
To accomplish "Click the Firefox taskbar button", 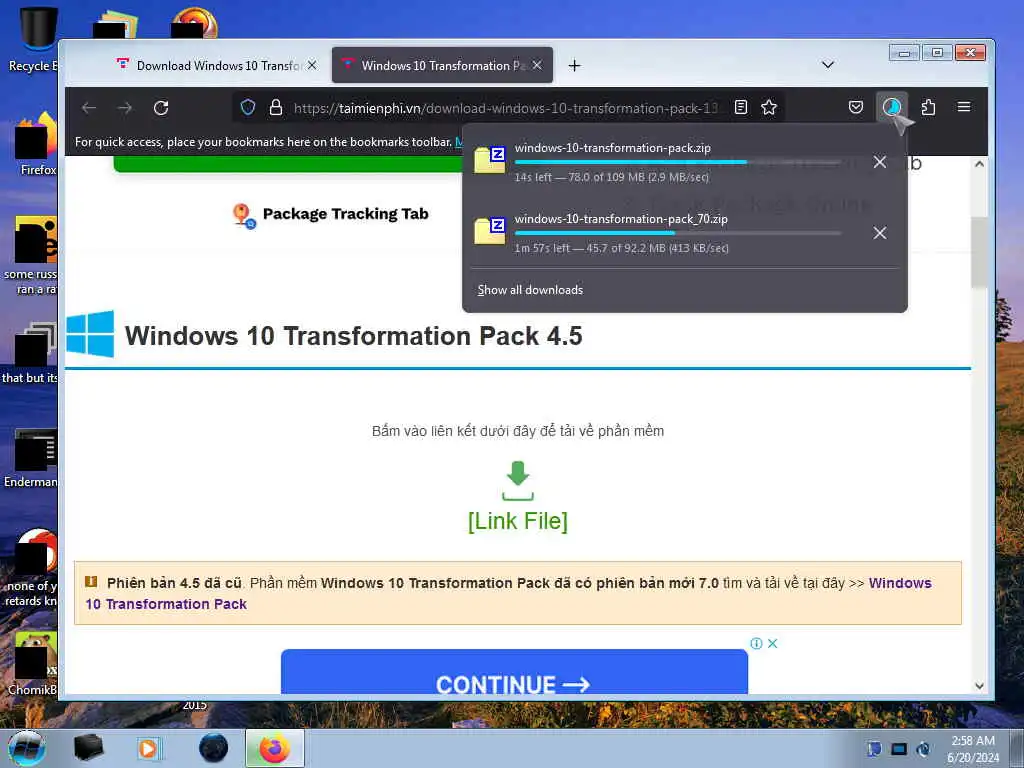I will tap(275, 748).
